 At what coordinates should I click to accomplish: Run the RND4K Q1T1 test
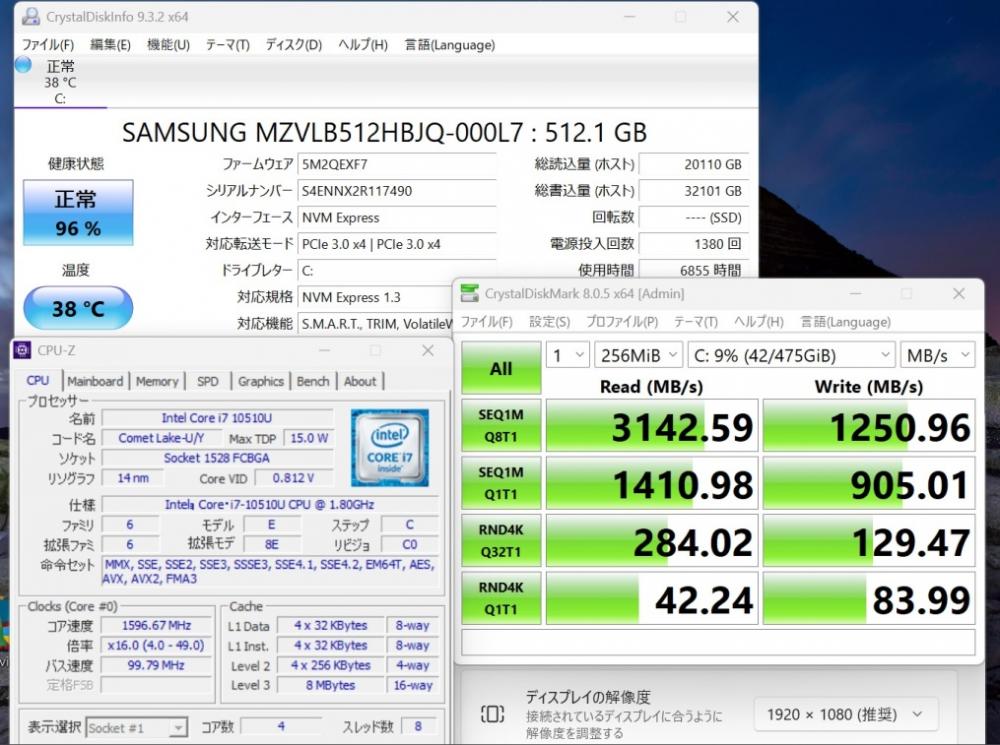pyautogui.click(x=501, y=598)
